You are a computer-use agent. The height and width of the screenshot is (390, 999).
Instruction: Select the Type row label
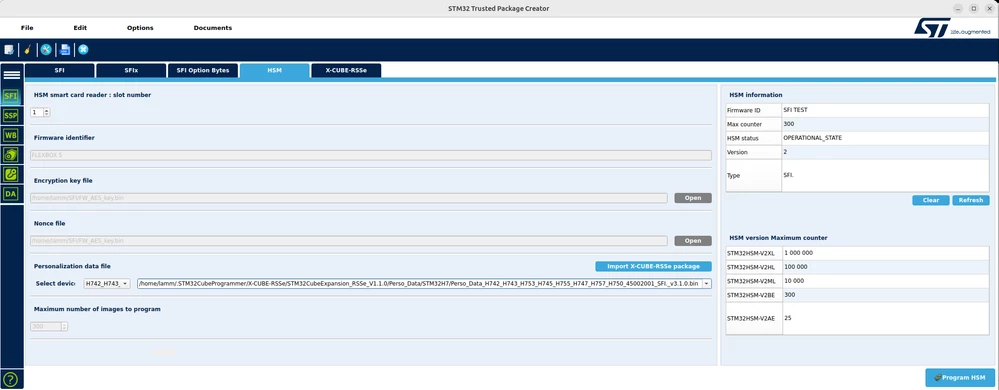(x=733, y=175)
